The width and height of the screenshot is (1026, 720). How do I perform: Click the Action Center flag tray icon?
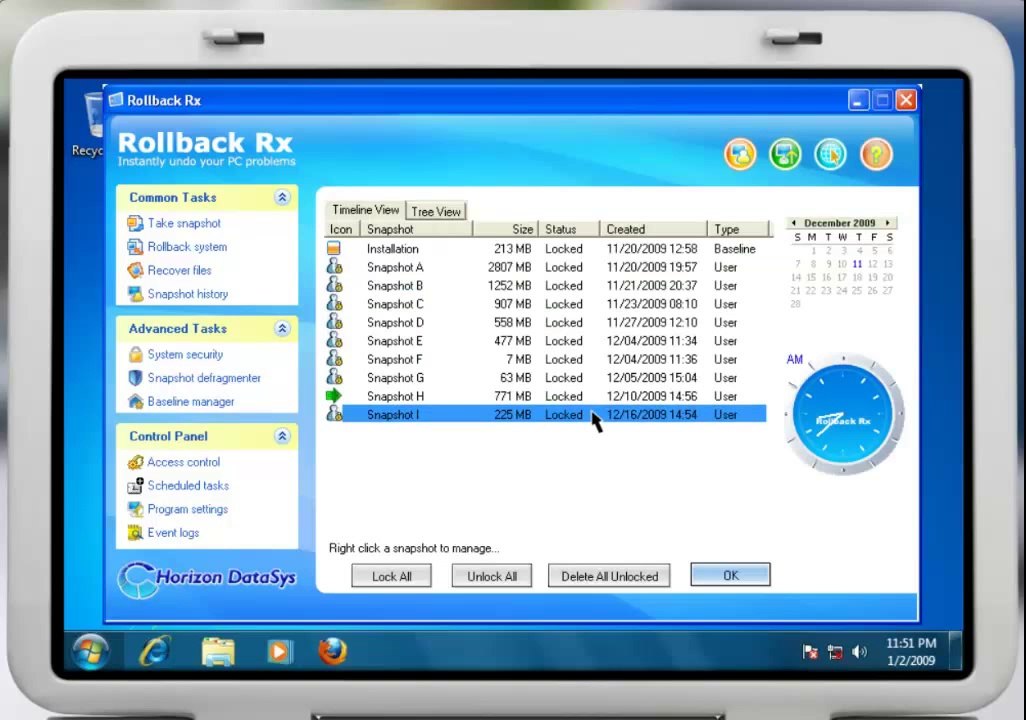(x=810, y=652)
